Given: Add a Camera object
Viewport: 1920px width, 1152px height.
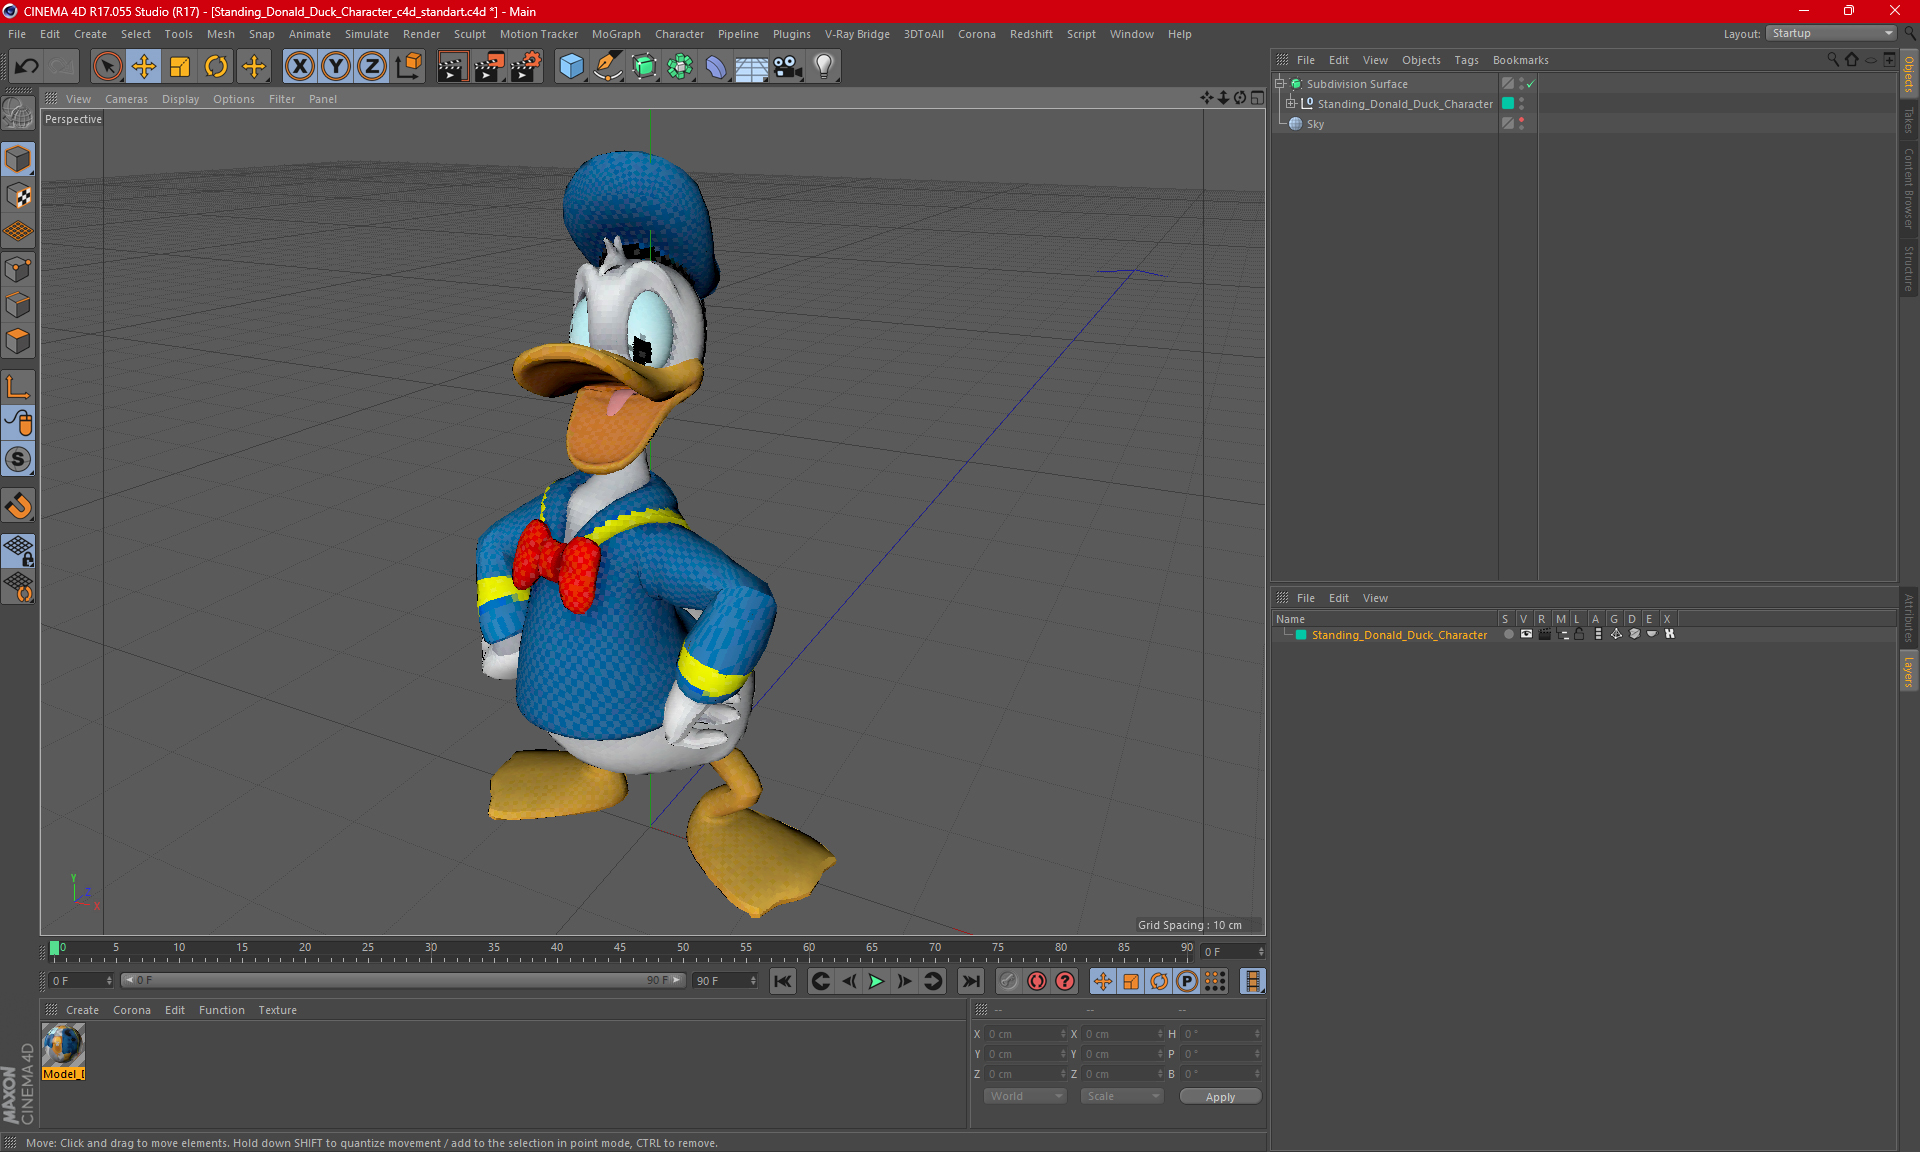Looking at the screenshot, I should click(x=788, y=67).
